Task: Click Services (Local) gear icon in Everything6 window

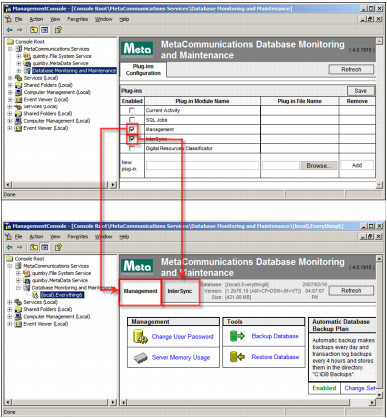Action: coord(19,302)
